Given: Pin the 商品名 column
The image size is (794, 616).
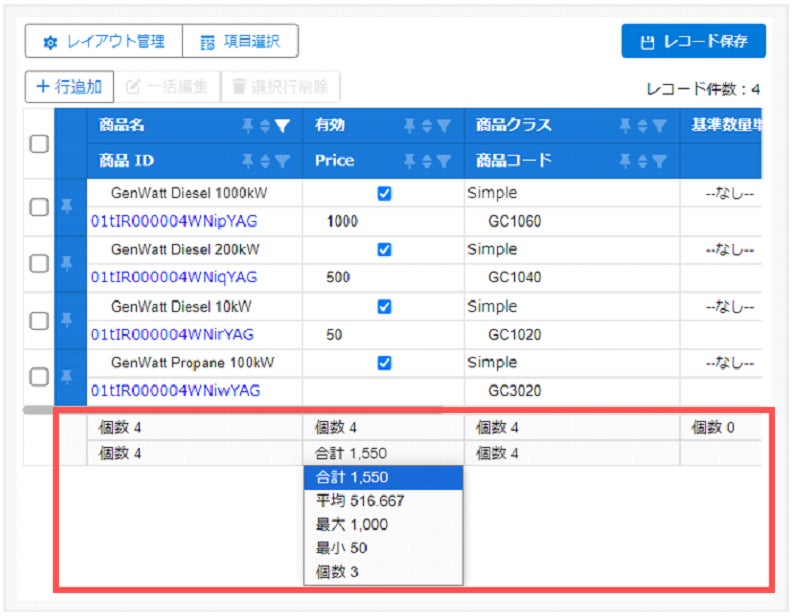Looking at the screenshot, I should point(248,125).
